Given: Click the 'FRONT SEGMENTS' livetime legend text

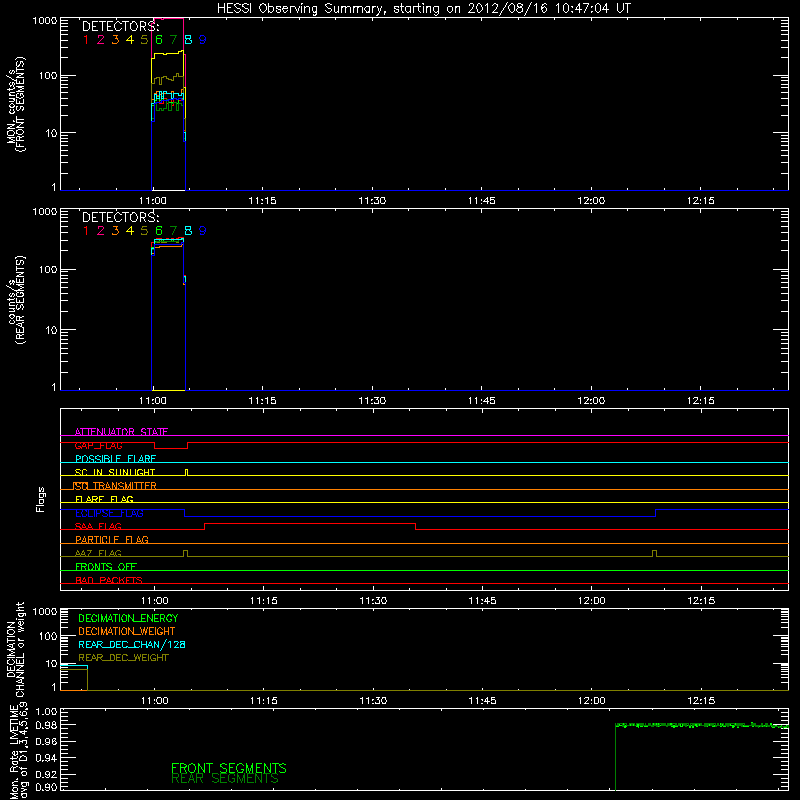Looking at the screenshot, I should pyautogui.click(x=229, y=768).
